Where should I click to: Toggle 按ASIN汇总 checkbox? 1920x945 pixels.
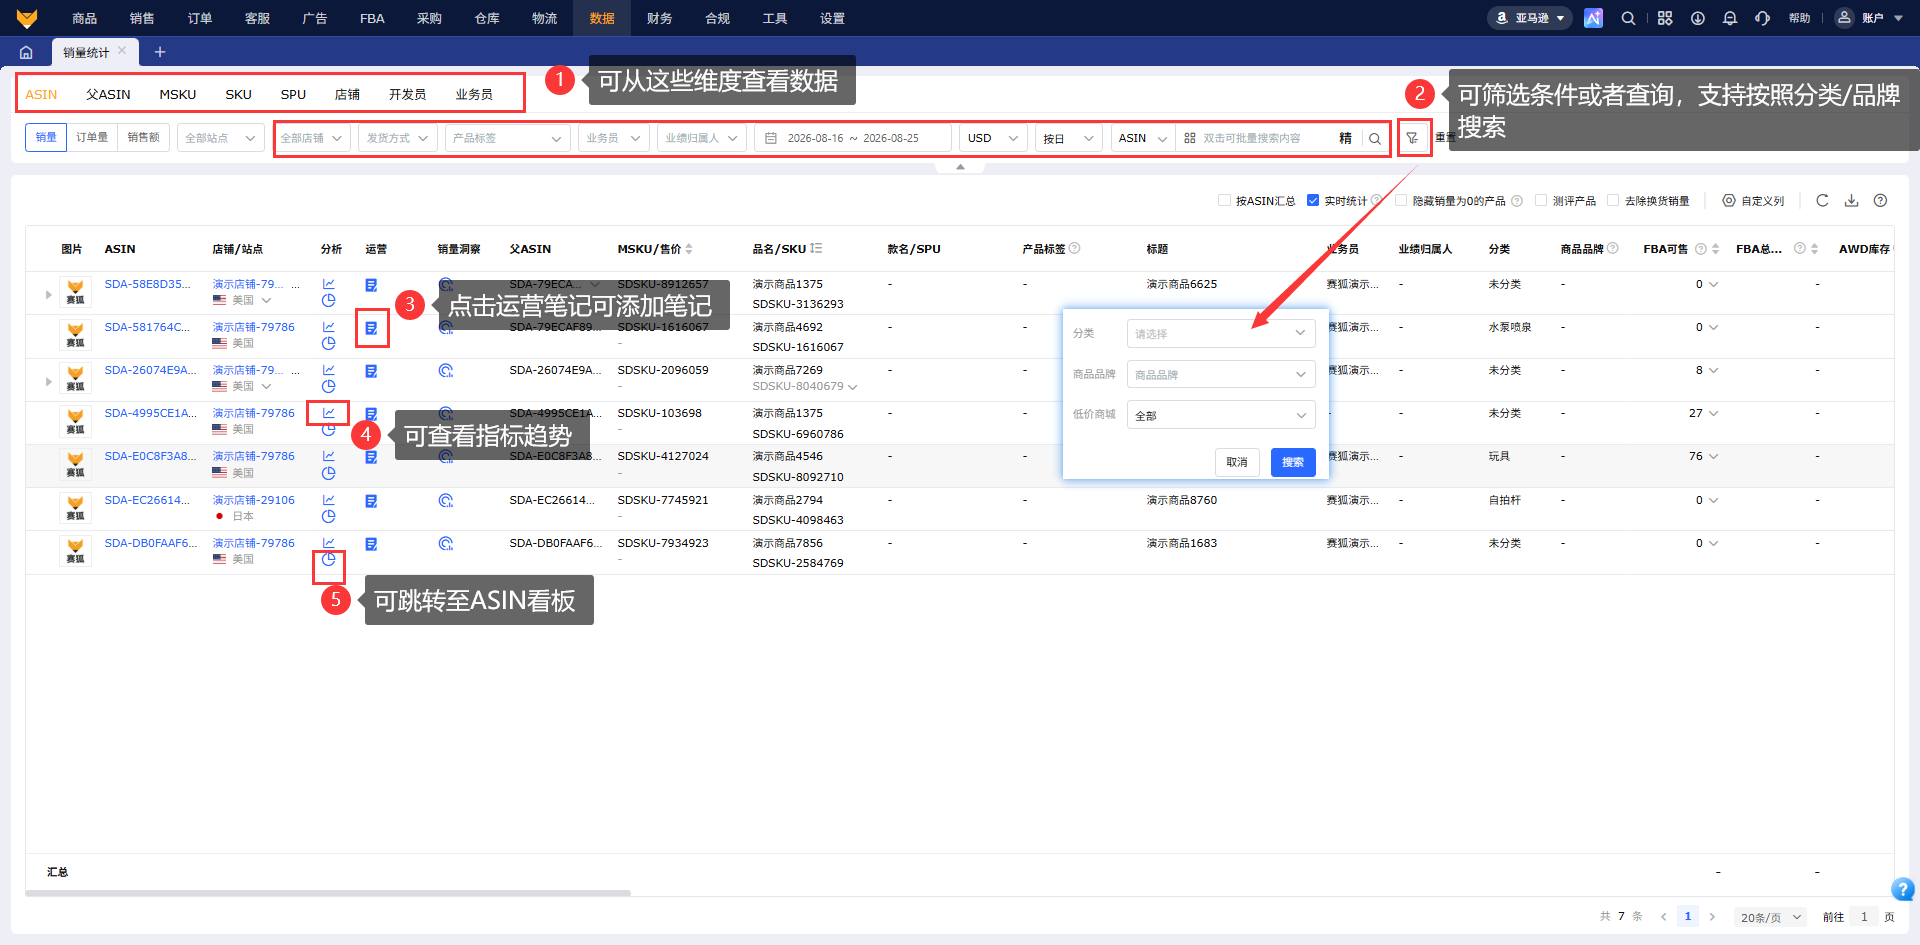(1224, 200)
